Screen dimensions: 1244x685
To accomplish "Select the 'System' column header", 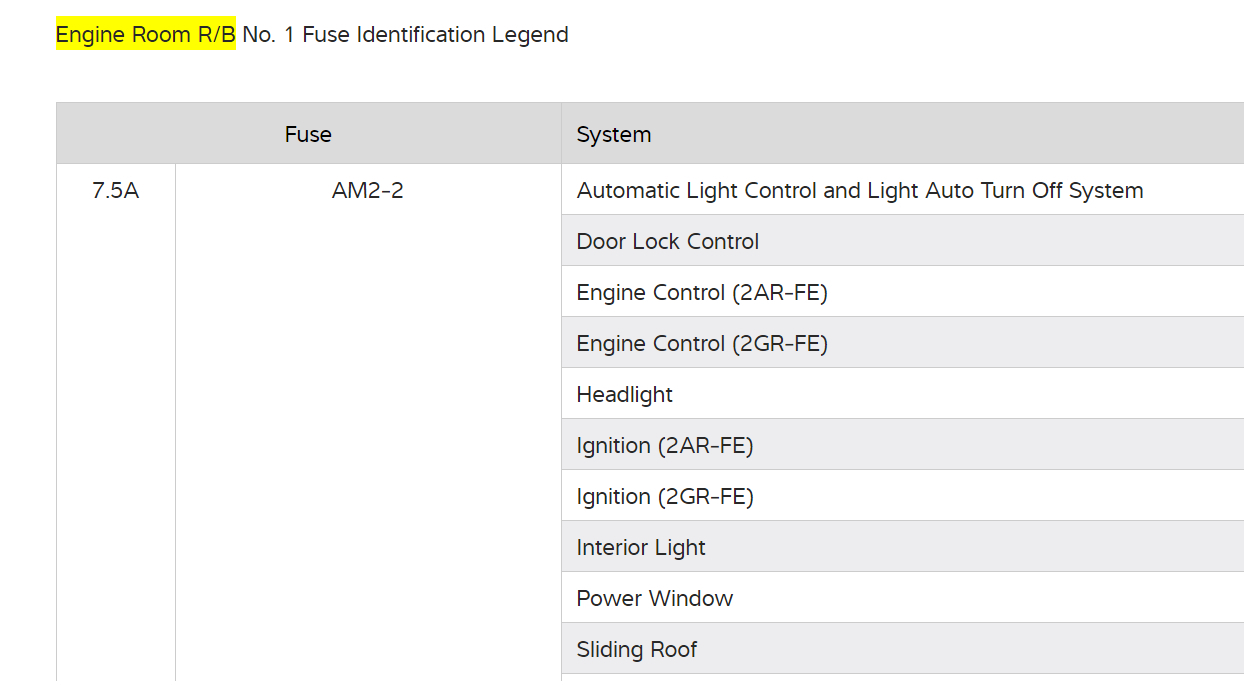I will (614, 135).
